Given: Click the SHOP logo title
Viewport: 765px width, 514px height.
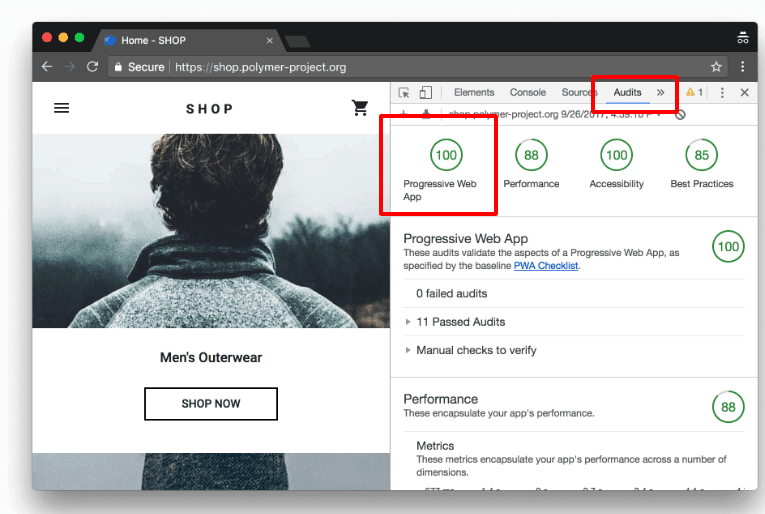Looking at the screenshot, I should (x=210, y=109).
